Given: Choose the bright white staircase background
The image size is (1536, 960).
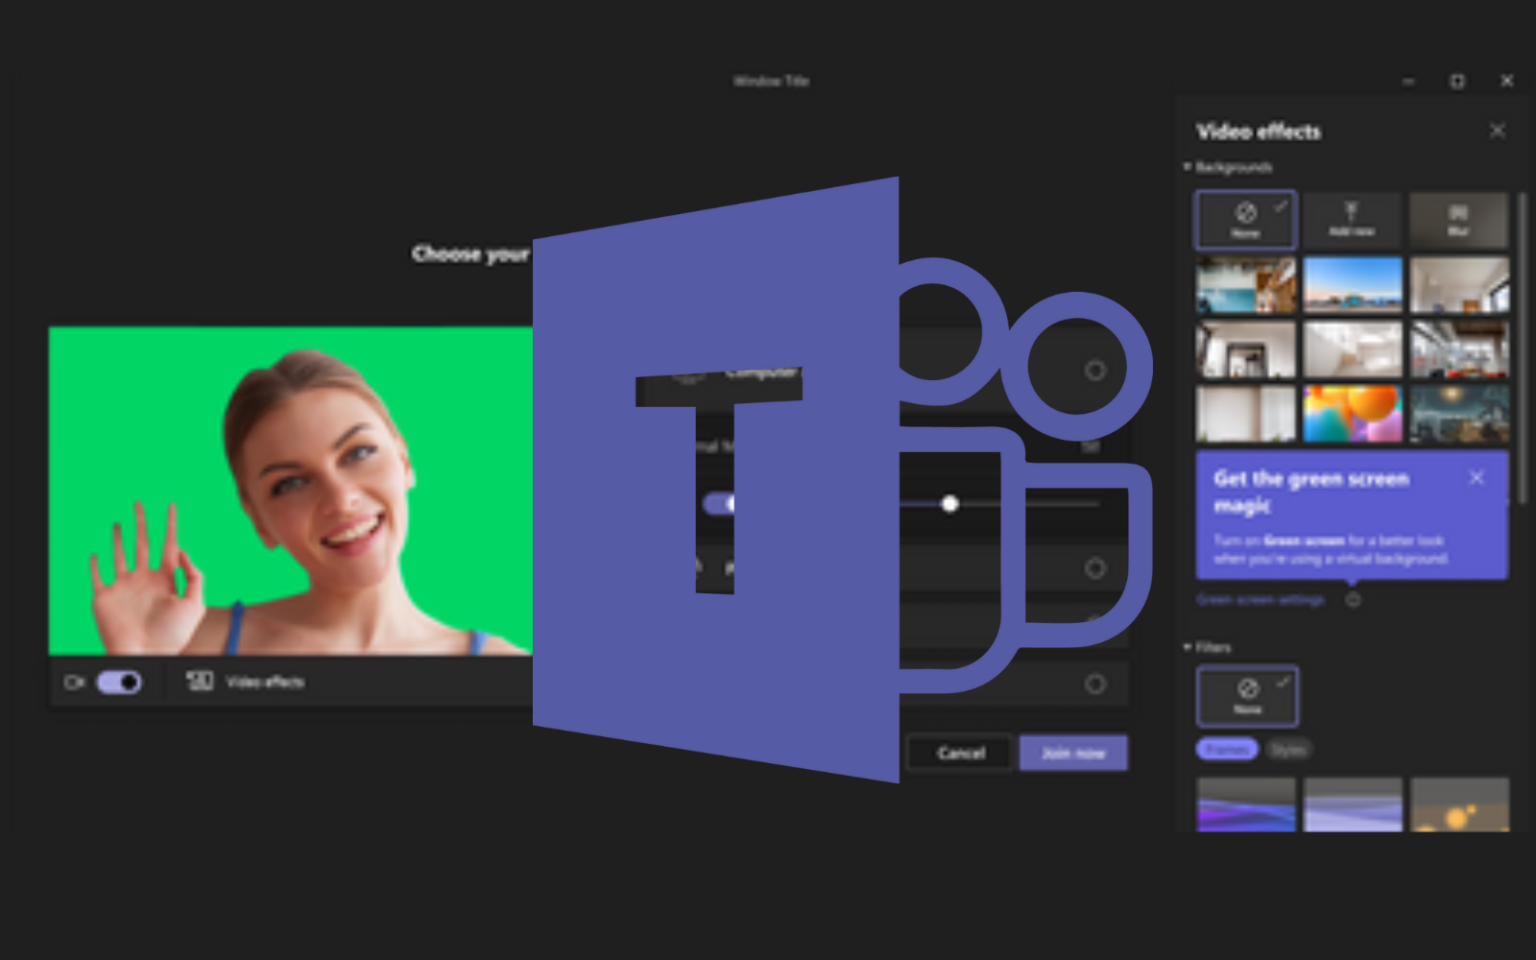Looking at the screenshot, I should pos(1352,349).
